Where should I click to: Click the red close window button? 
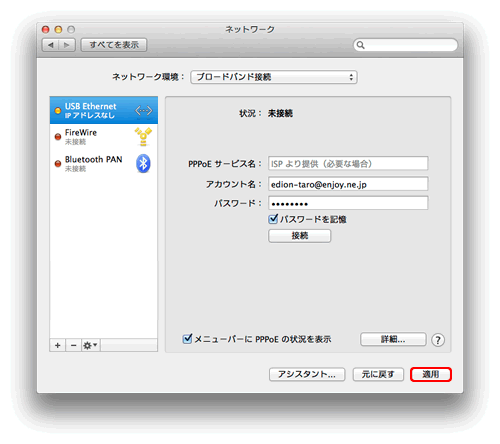point(46,30)
